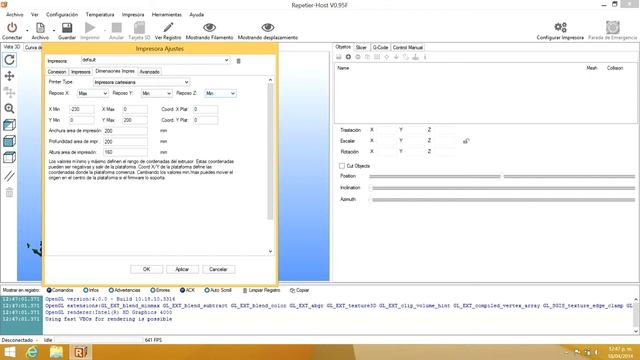Toggle the Errores log filter
This screenshot has height=360, width=640.
coord(160,290)
